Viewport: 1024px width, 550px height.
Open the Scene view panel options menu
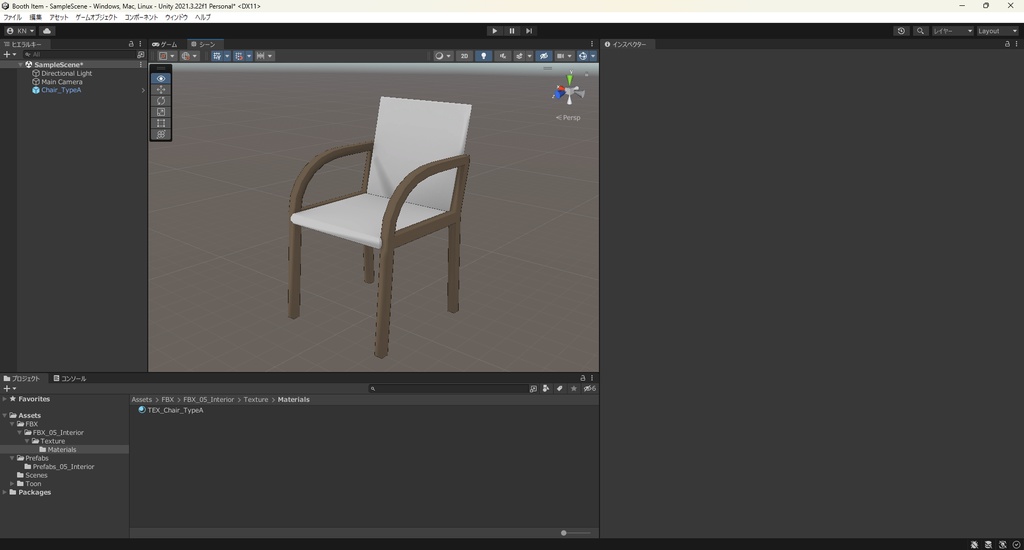pyautogui.click(x=592, y=44)
